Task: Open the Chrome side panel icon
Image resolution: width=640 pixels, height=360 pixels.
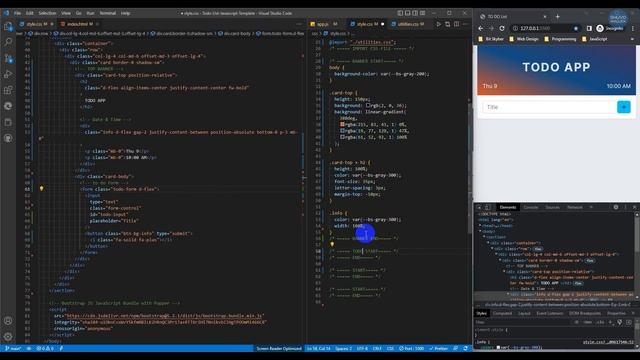Action: [x=589, y=28]
